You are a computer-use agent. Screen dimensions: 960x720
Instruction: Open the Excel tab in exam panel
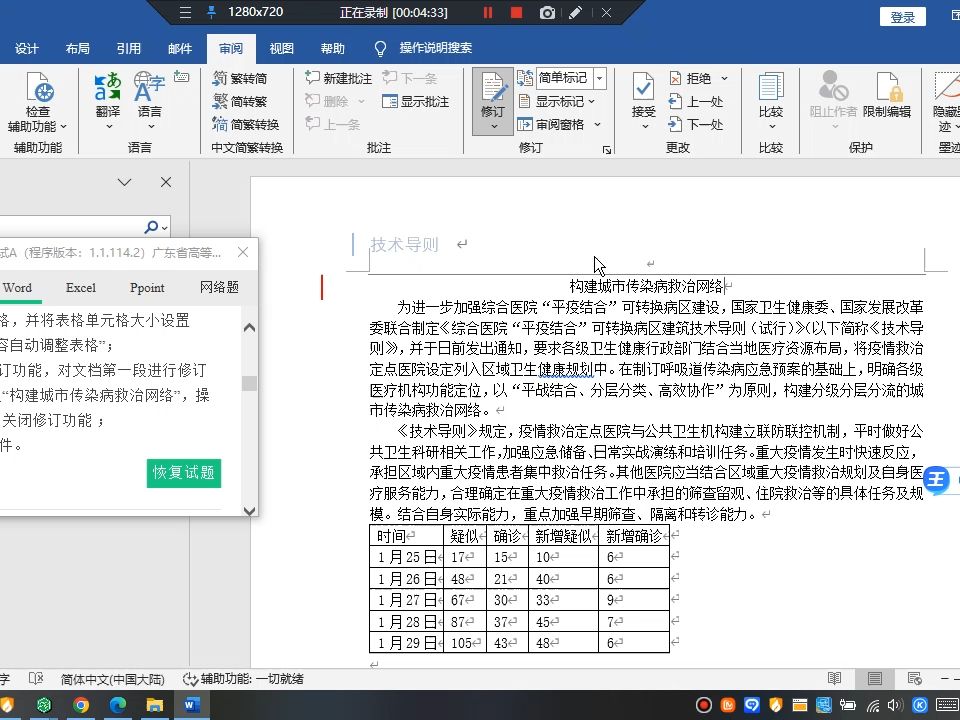pos(80,287)
